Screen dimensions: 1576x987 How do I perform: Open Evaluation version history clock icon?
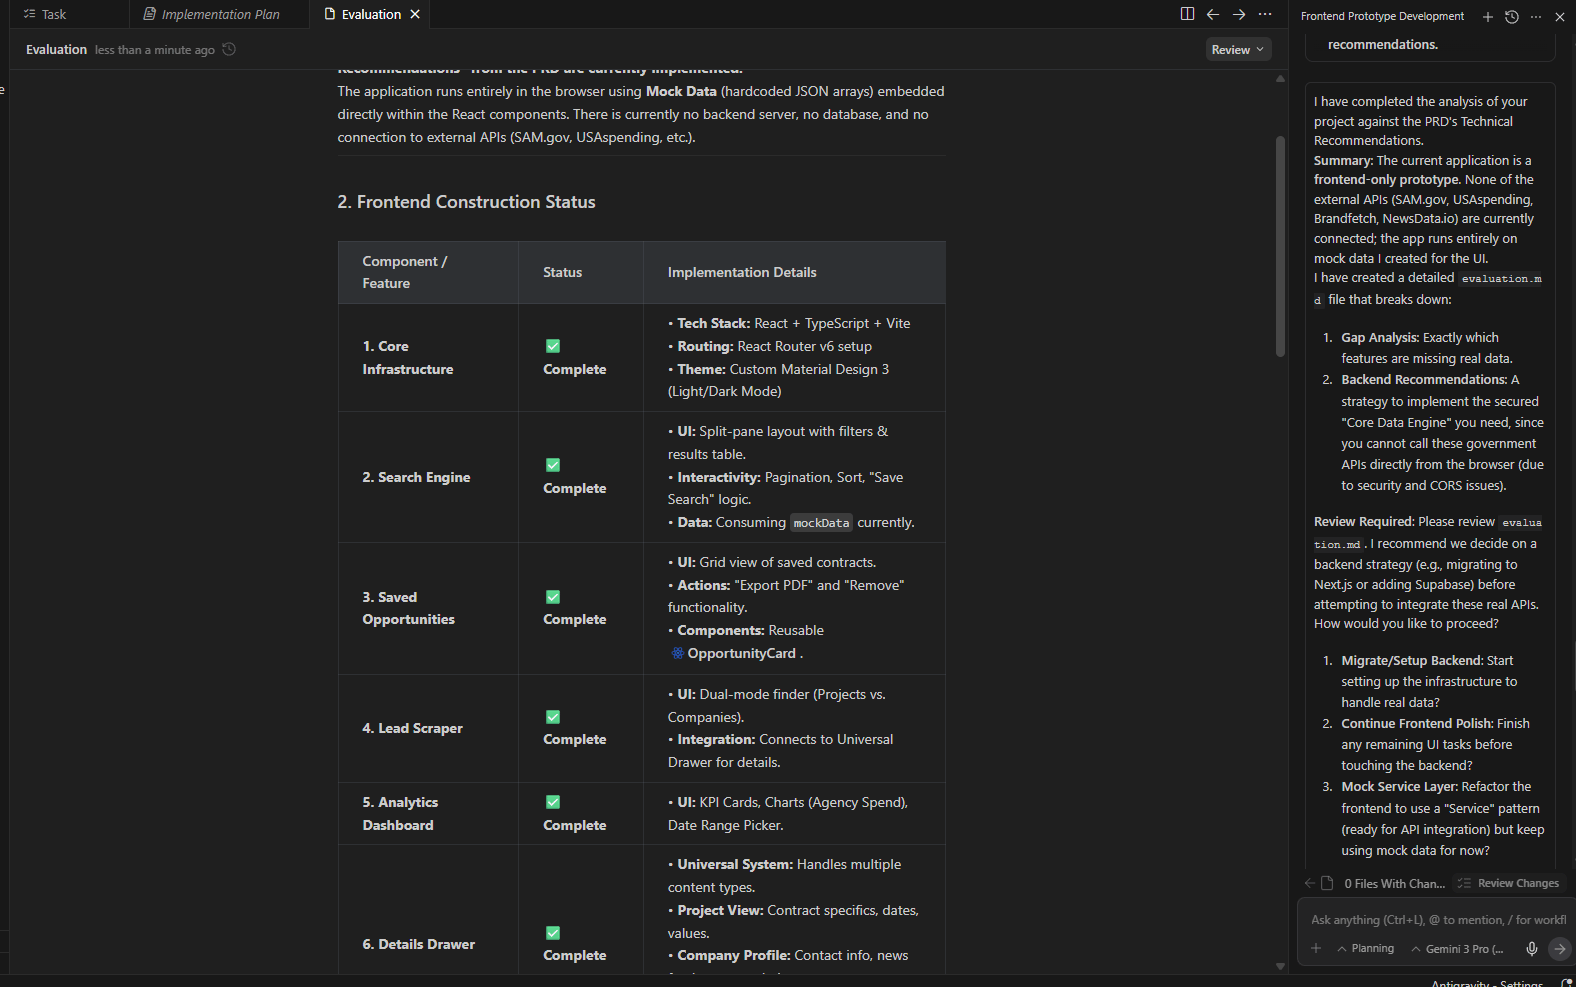click(x=229, y=49)
